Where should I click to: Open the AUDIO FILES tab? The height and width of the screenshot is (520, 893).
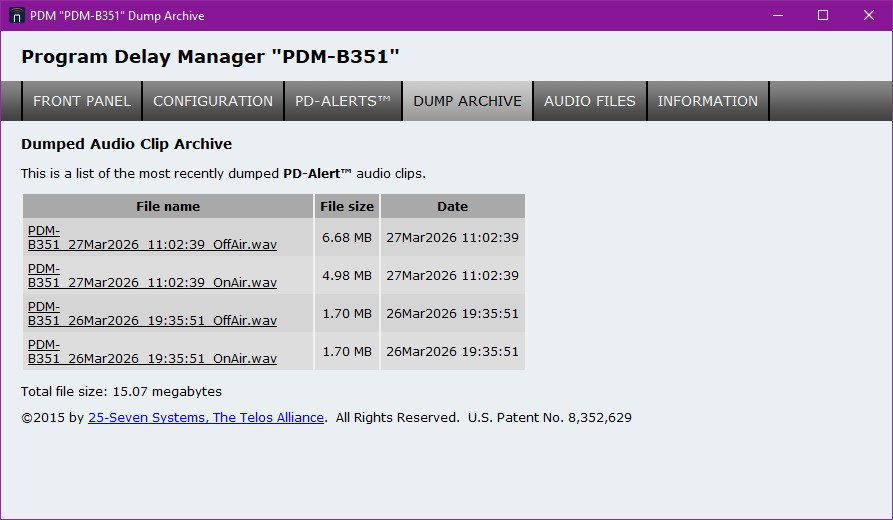(x=589, y=101)
